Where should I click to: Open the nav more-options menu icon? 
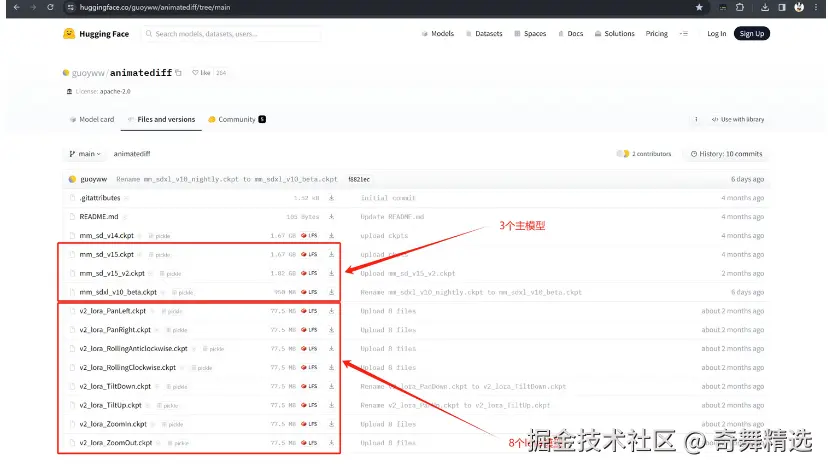click(x=684, y=34)
